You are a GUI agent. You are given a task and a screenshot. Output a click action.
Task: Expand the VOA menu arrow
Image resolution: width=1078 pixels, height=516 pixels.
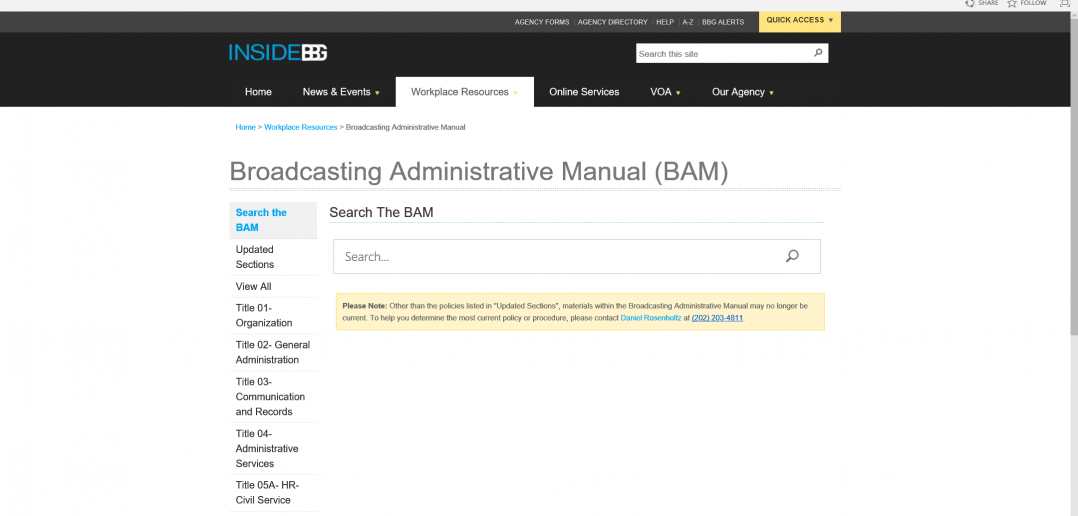678,93
